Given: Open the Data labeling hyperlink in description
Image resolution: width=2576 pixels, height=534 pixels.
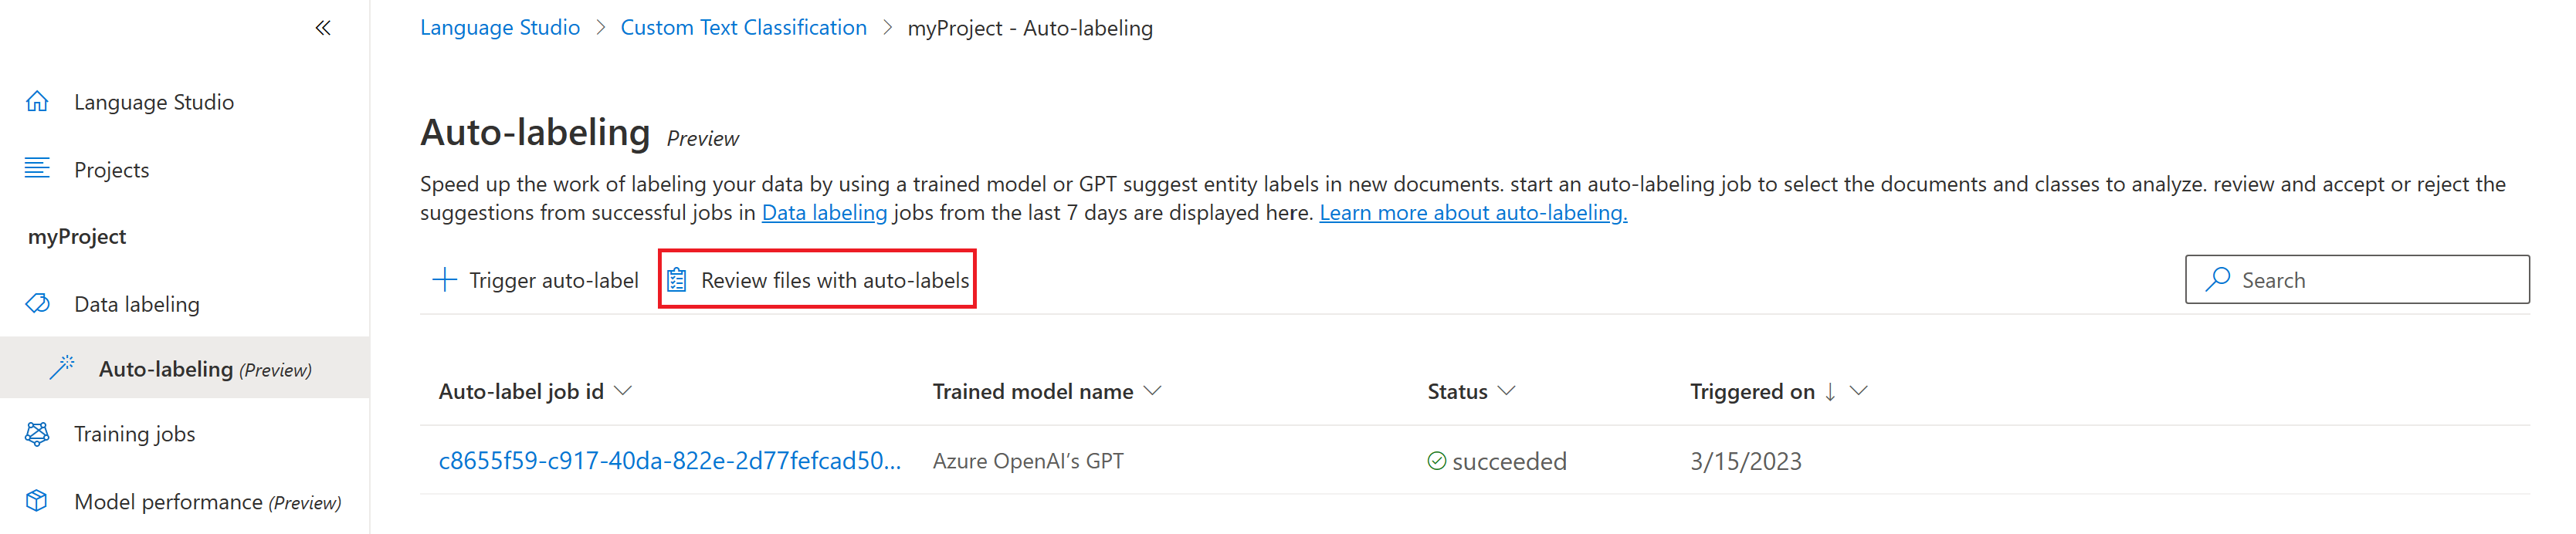Looking at the screenshot, I should point(824,213).
